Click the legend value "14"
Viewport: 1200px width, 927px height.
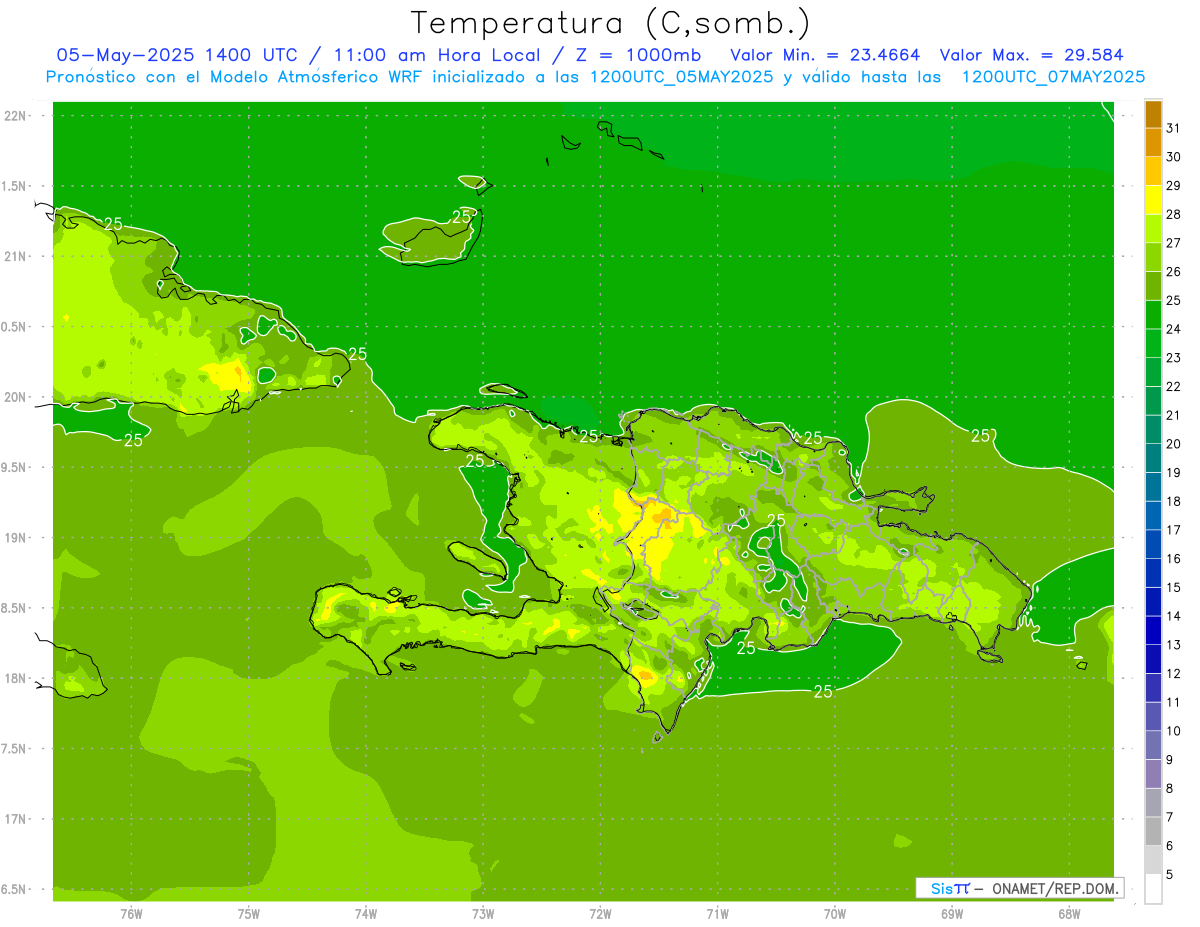[x=1173, y=616]
